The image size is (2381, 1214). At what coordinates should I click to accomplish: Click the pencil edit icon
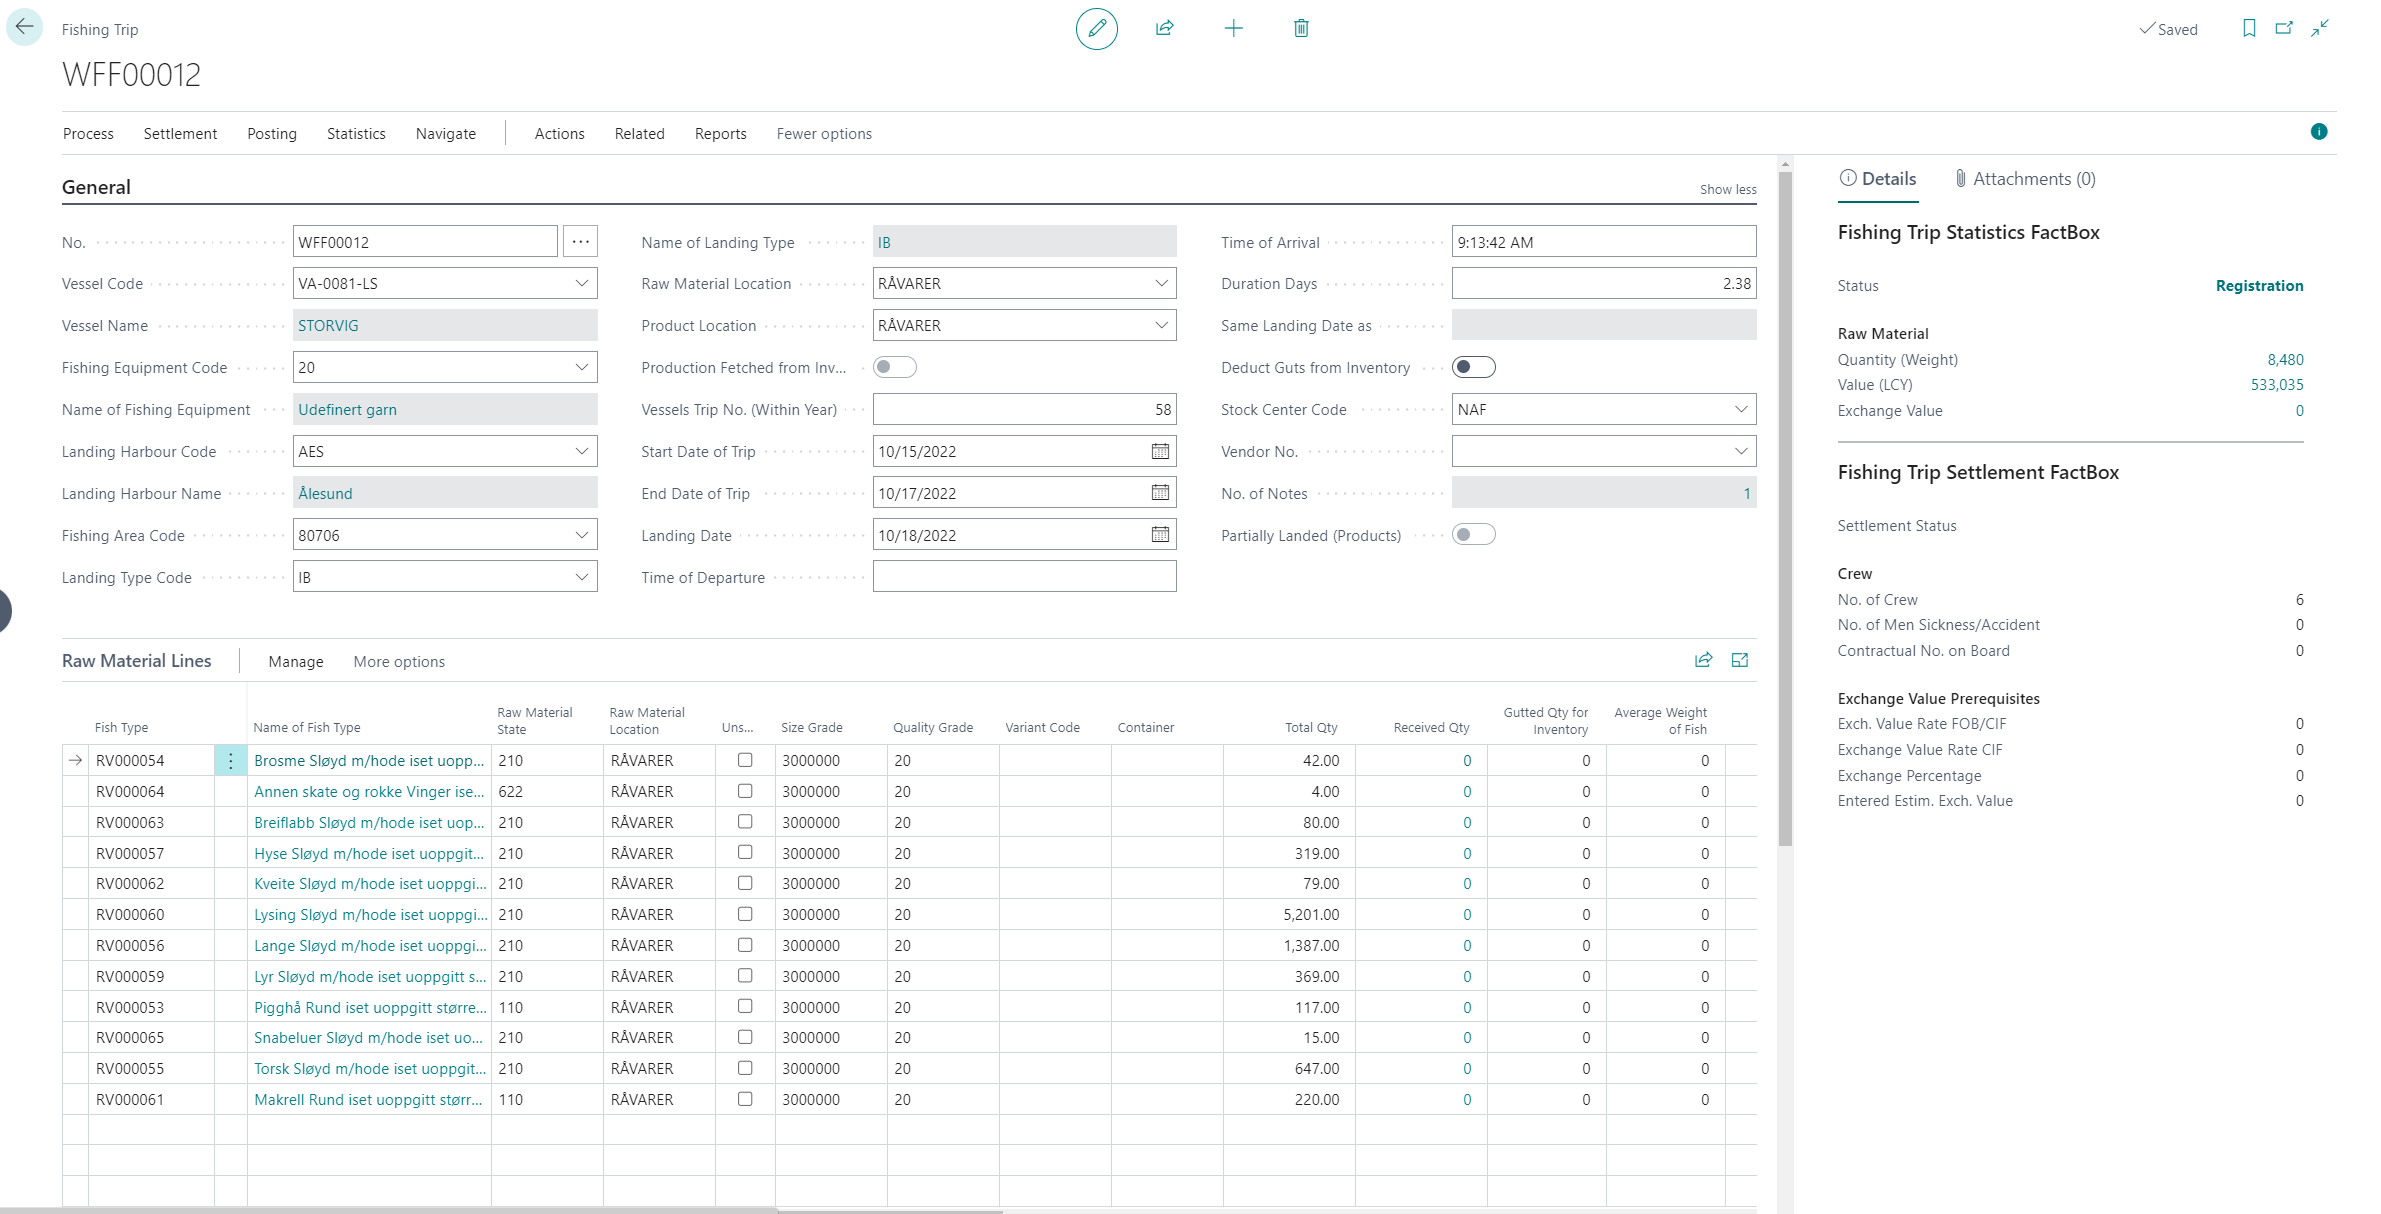(x=1096, y=29)
